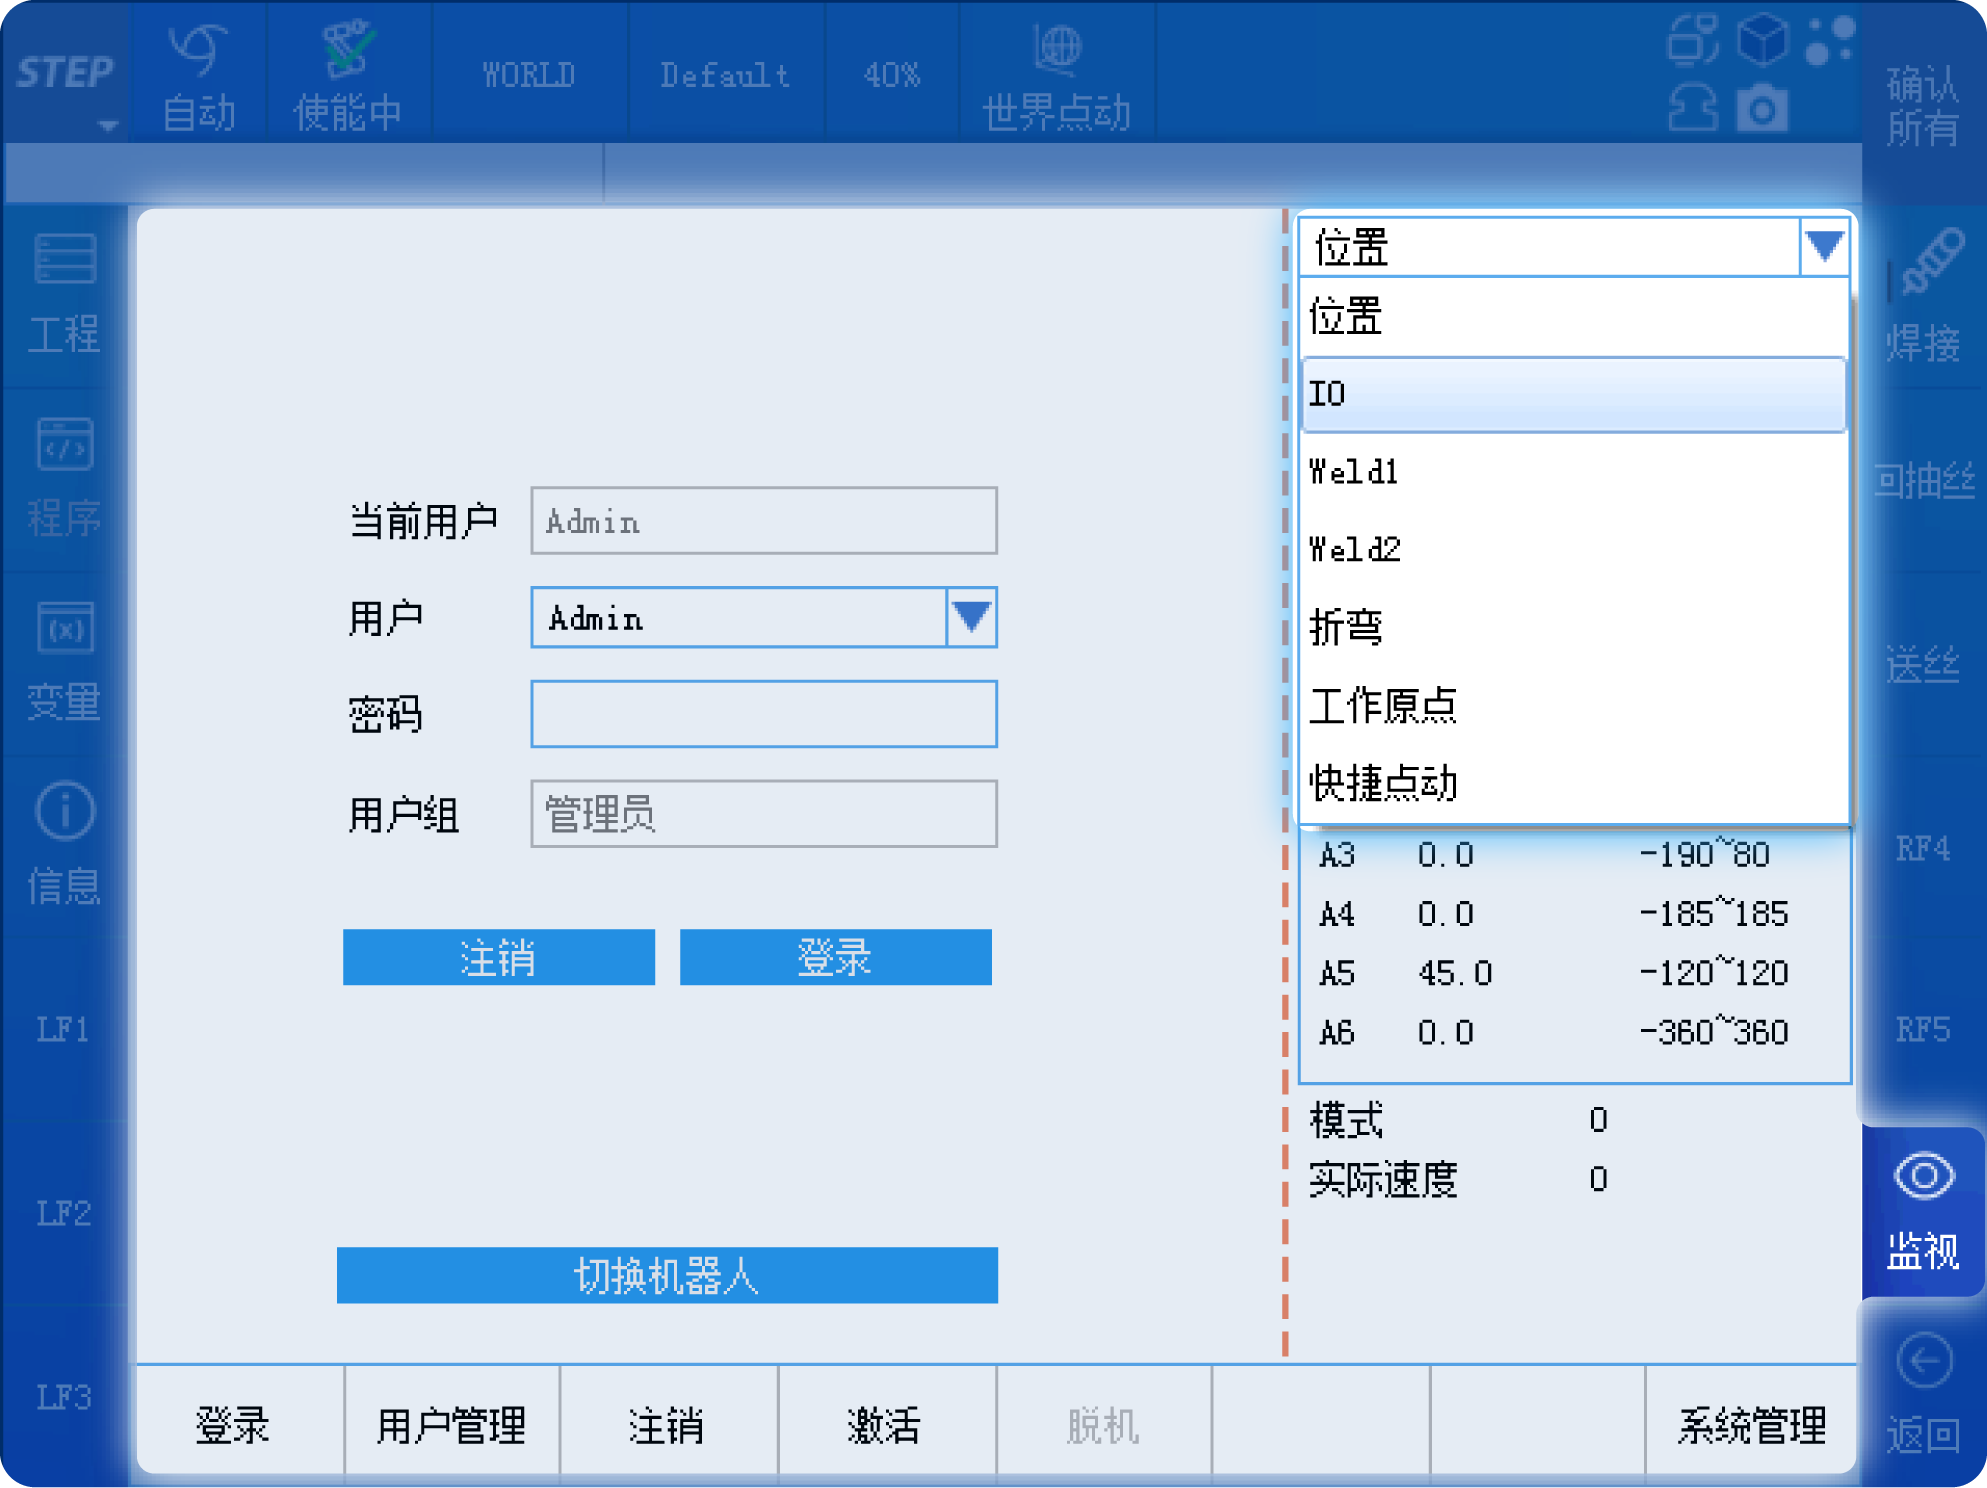1987x1488 pixels.
Task: Adjust the 40% speed setting
Action: point(891,75)
